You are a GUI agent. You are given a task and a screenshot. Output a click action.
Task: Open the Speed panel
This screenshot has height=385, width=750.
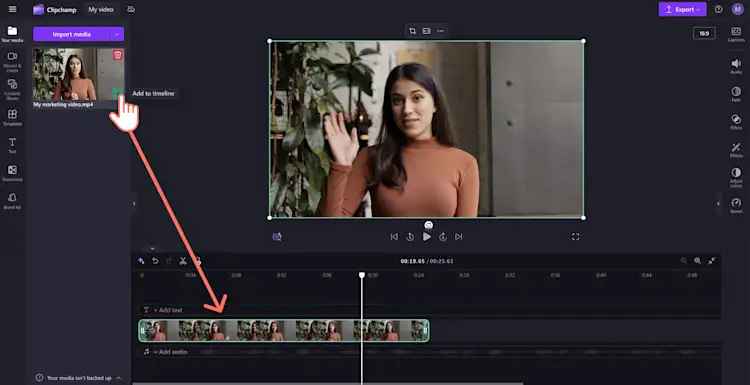coord(736,205)
